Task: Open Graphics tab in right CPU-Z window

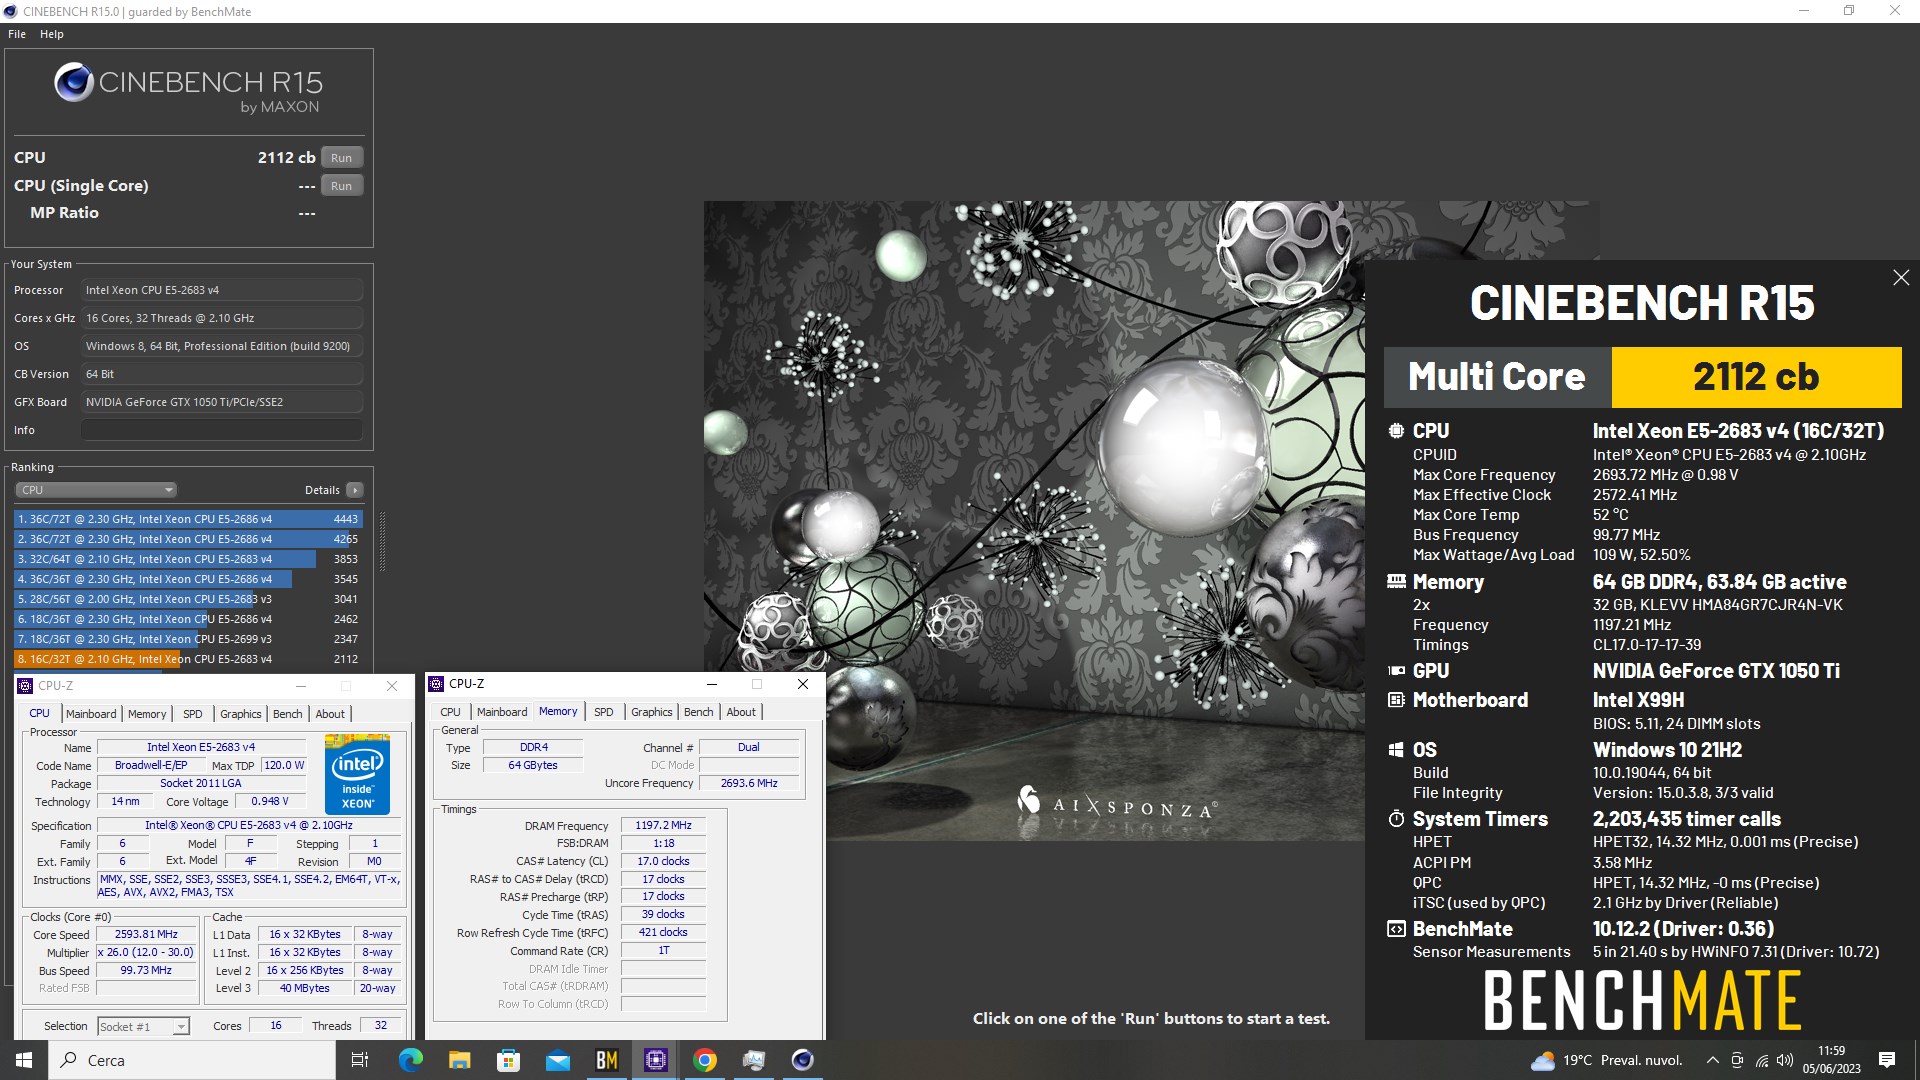Action: click(x=652, y=712)
